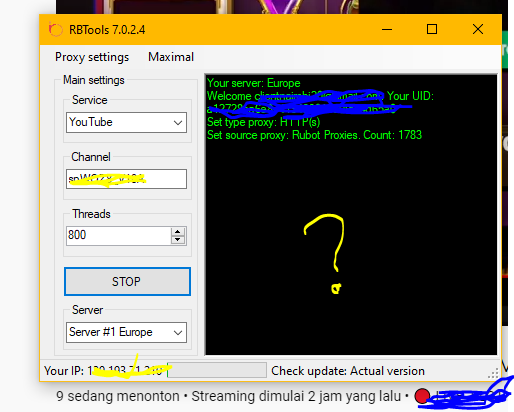
Task: Click the red live indicator dot below window
Action: tap(422, 396)
